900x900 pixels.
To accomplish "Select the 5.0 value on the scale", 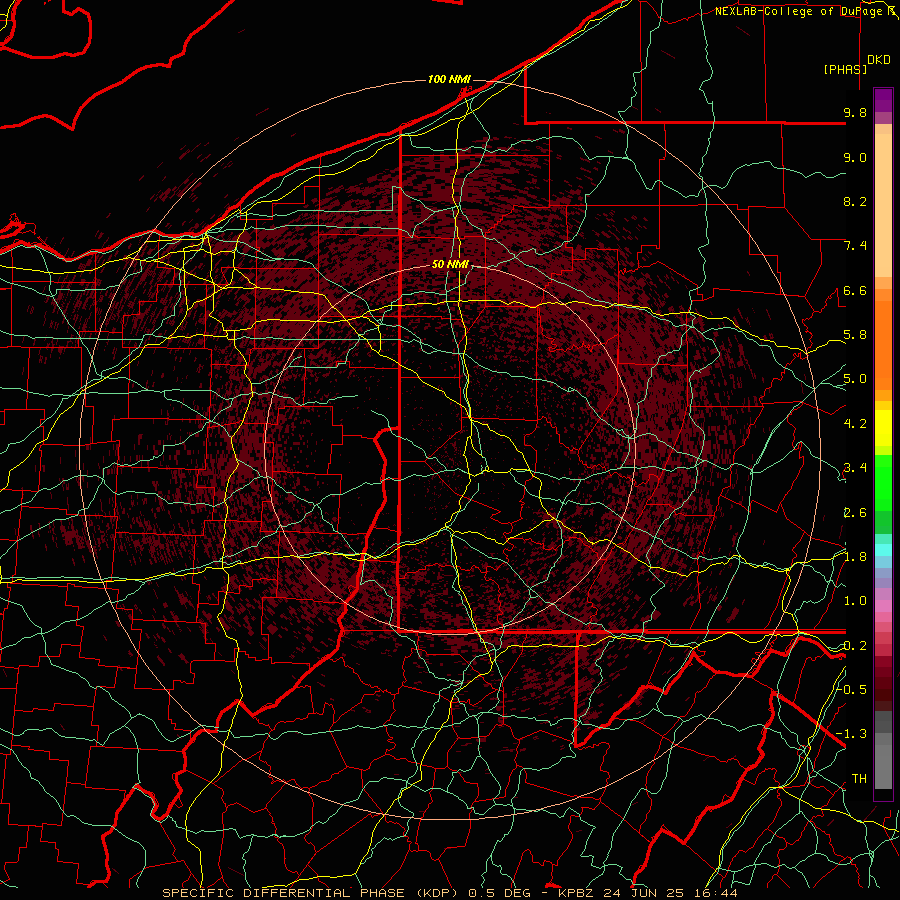I will point(855,379).
